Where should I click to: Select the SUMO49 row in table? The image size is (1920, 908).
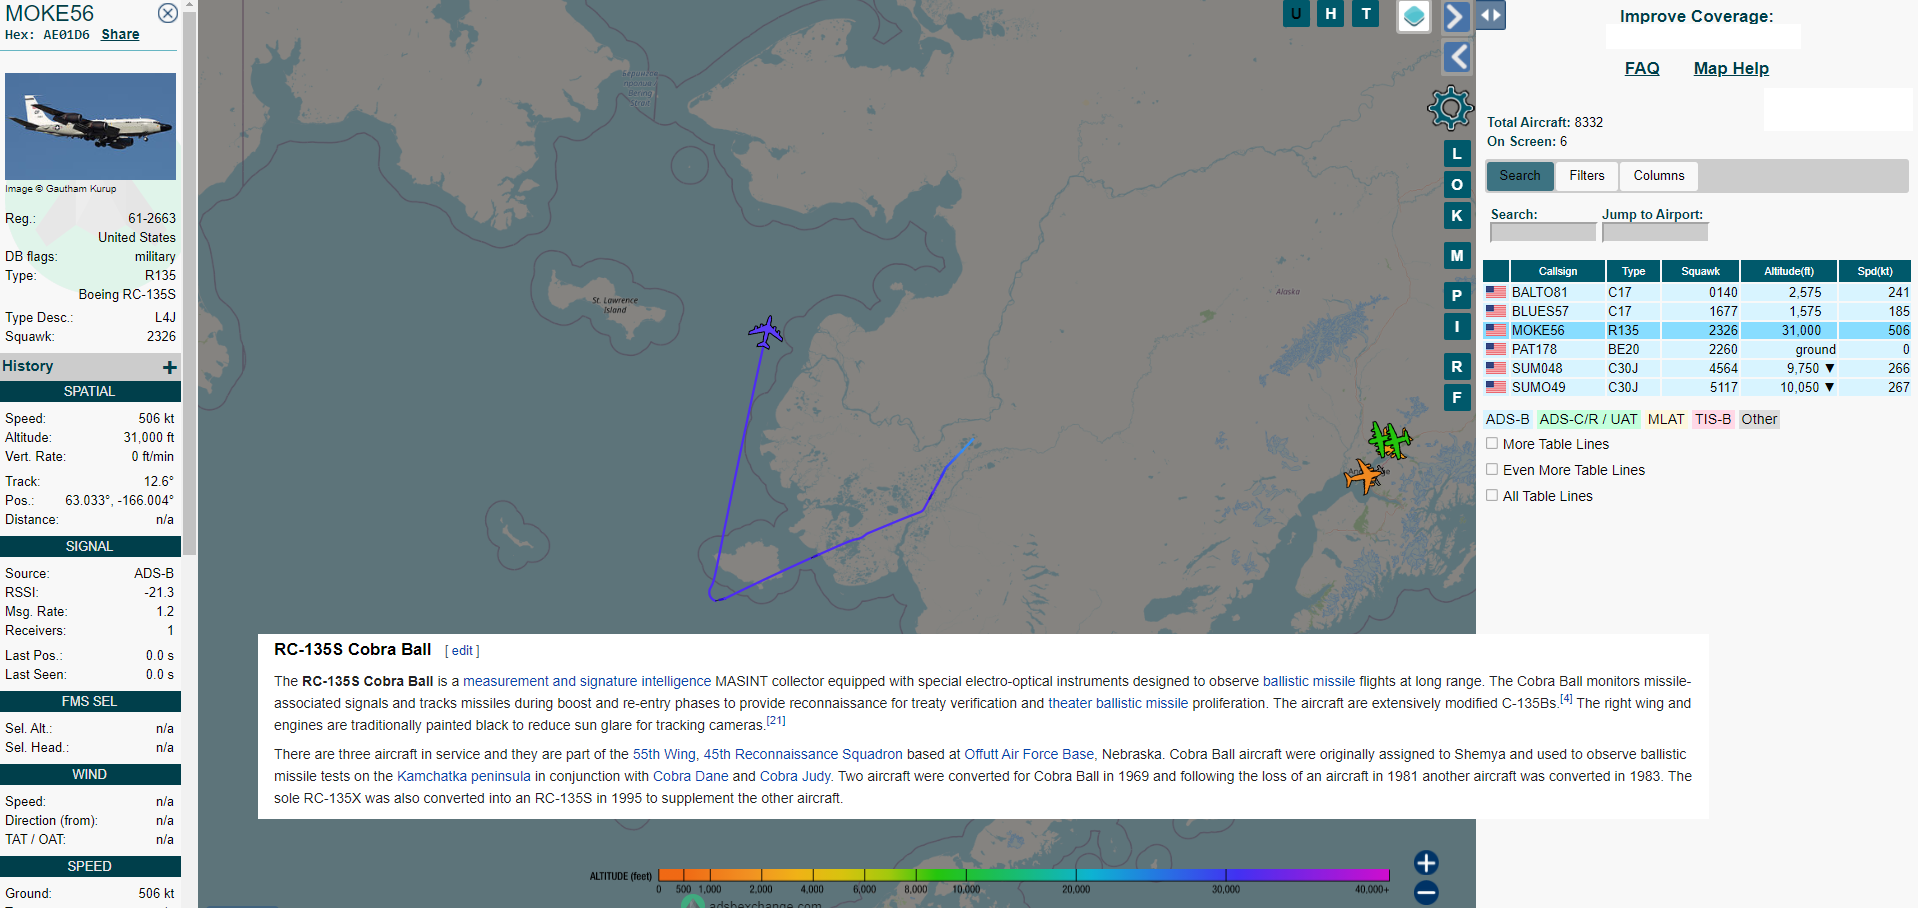1697,387
